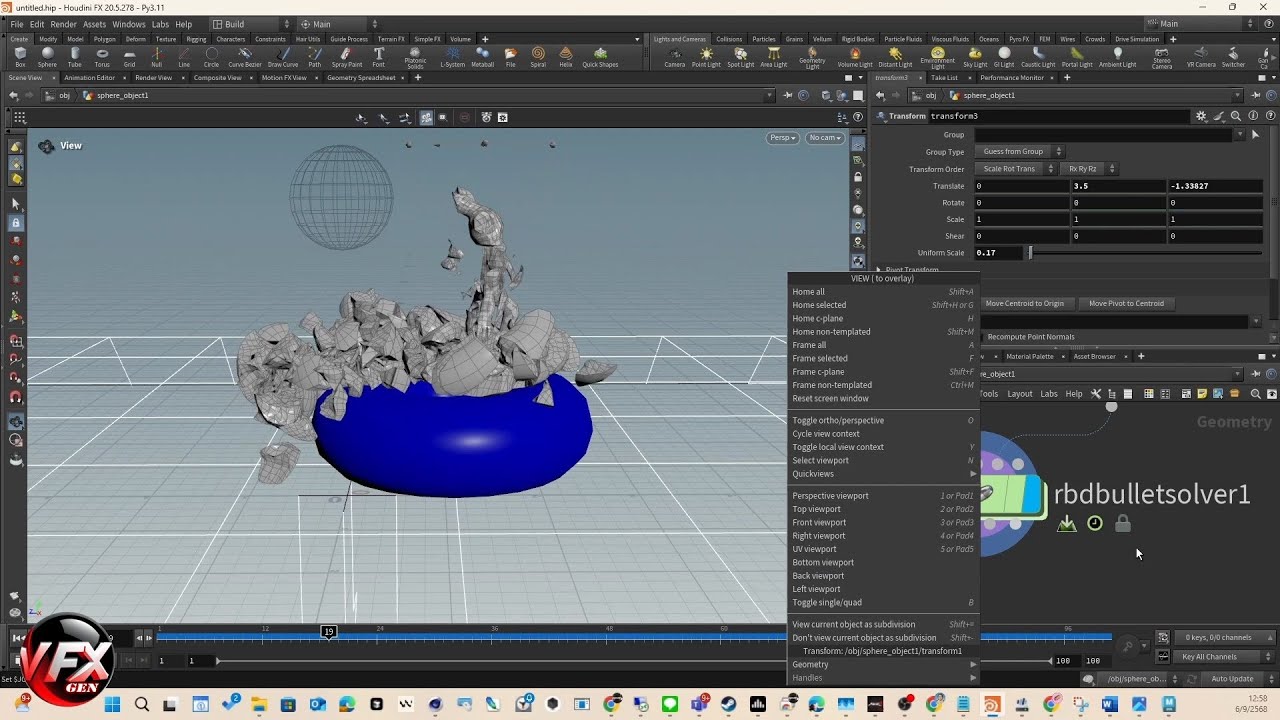Choose Toggle ortho/perspective menu entry

(883, 420)
